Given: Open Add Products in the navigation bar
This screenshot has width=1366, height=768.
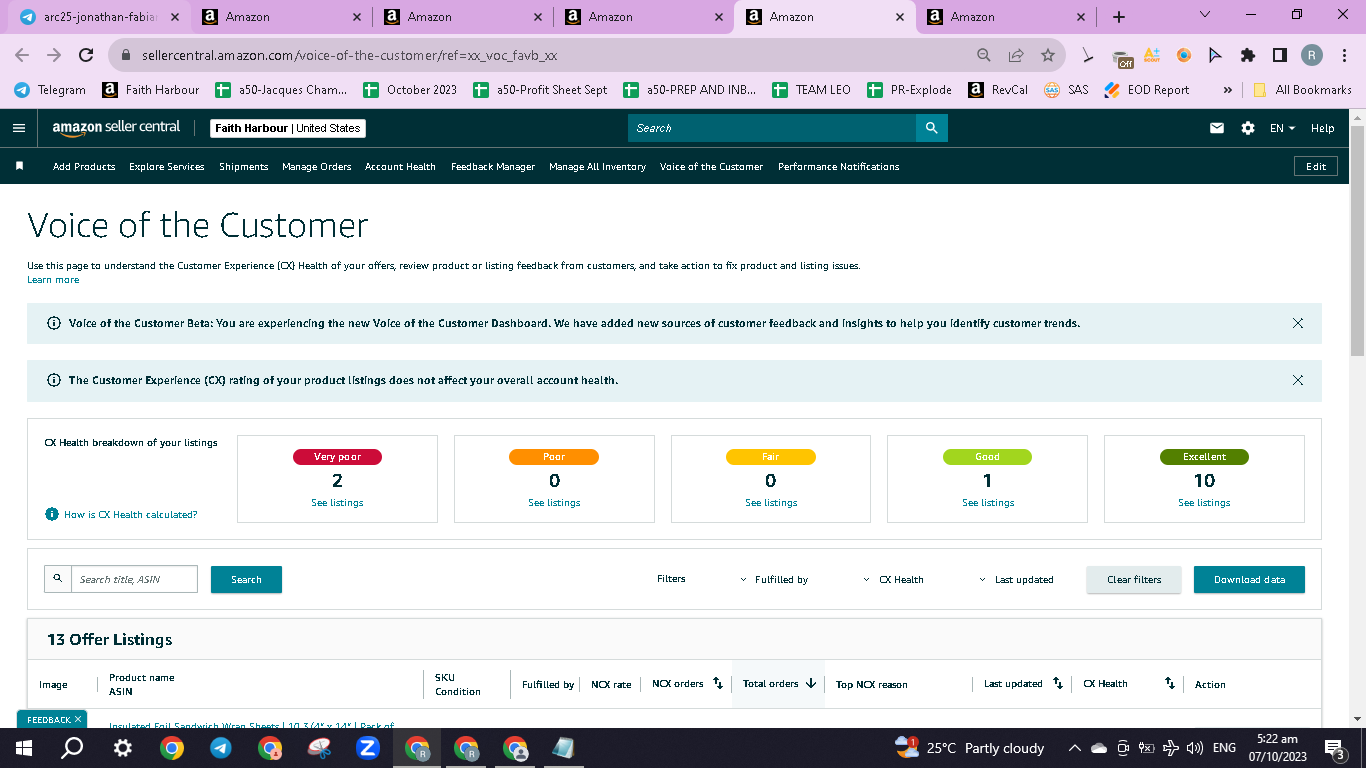Looking at the screenshot, I should [x=84, y=167].
